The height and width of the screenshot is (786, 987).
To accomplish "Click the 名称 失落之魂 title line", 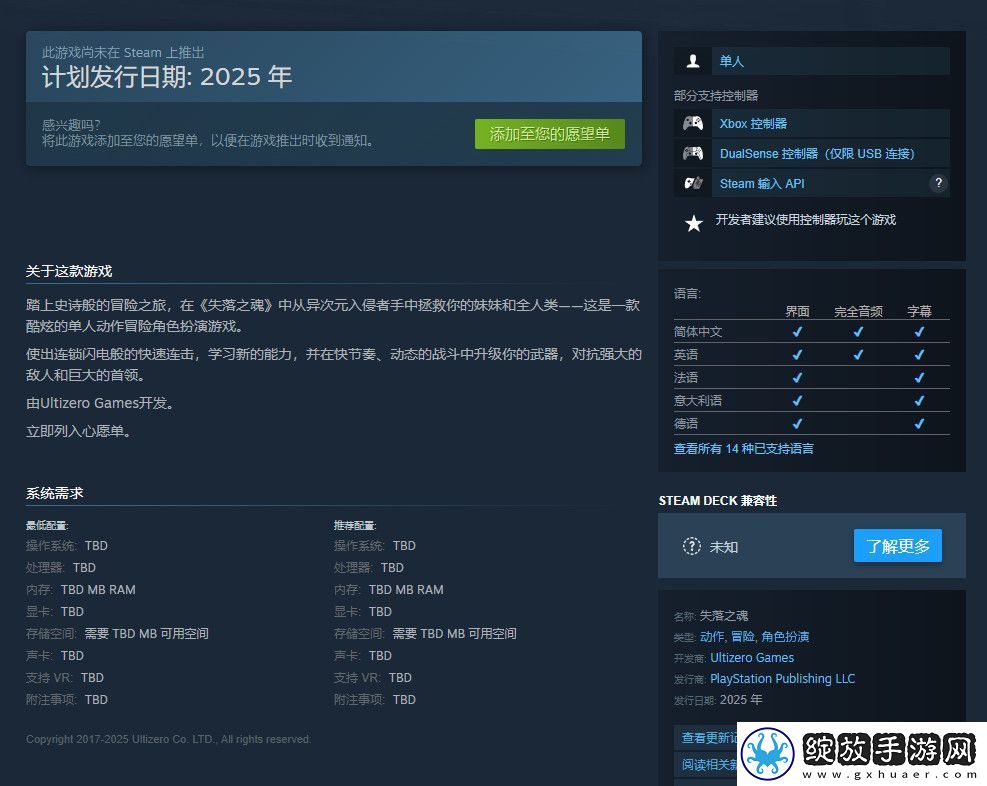I will click(x=711, y=615).
